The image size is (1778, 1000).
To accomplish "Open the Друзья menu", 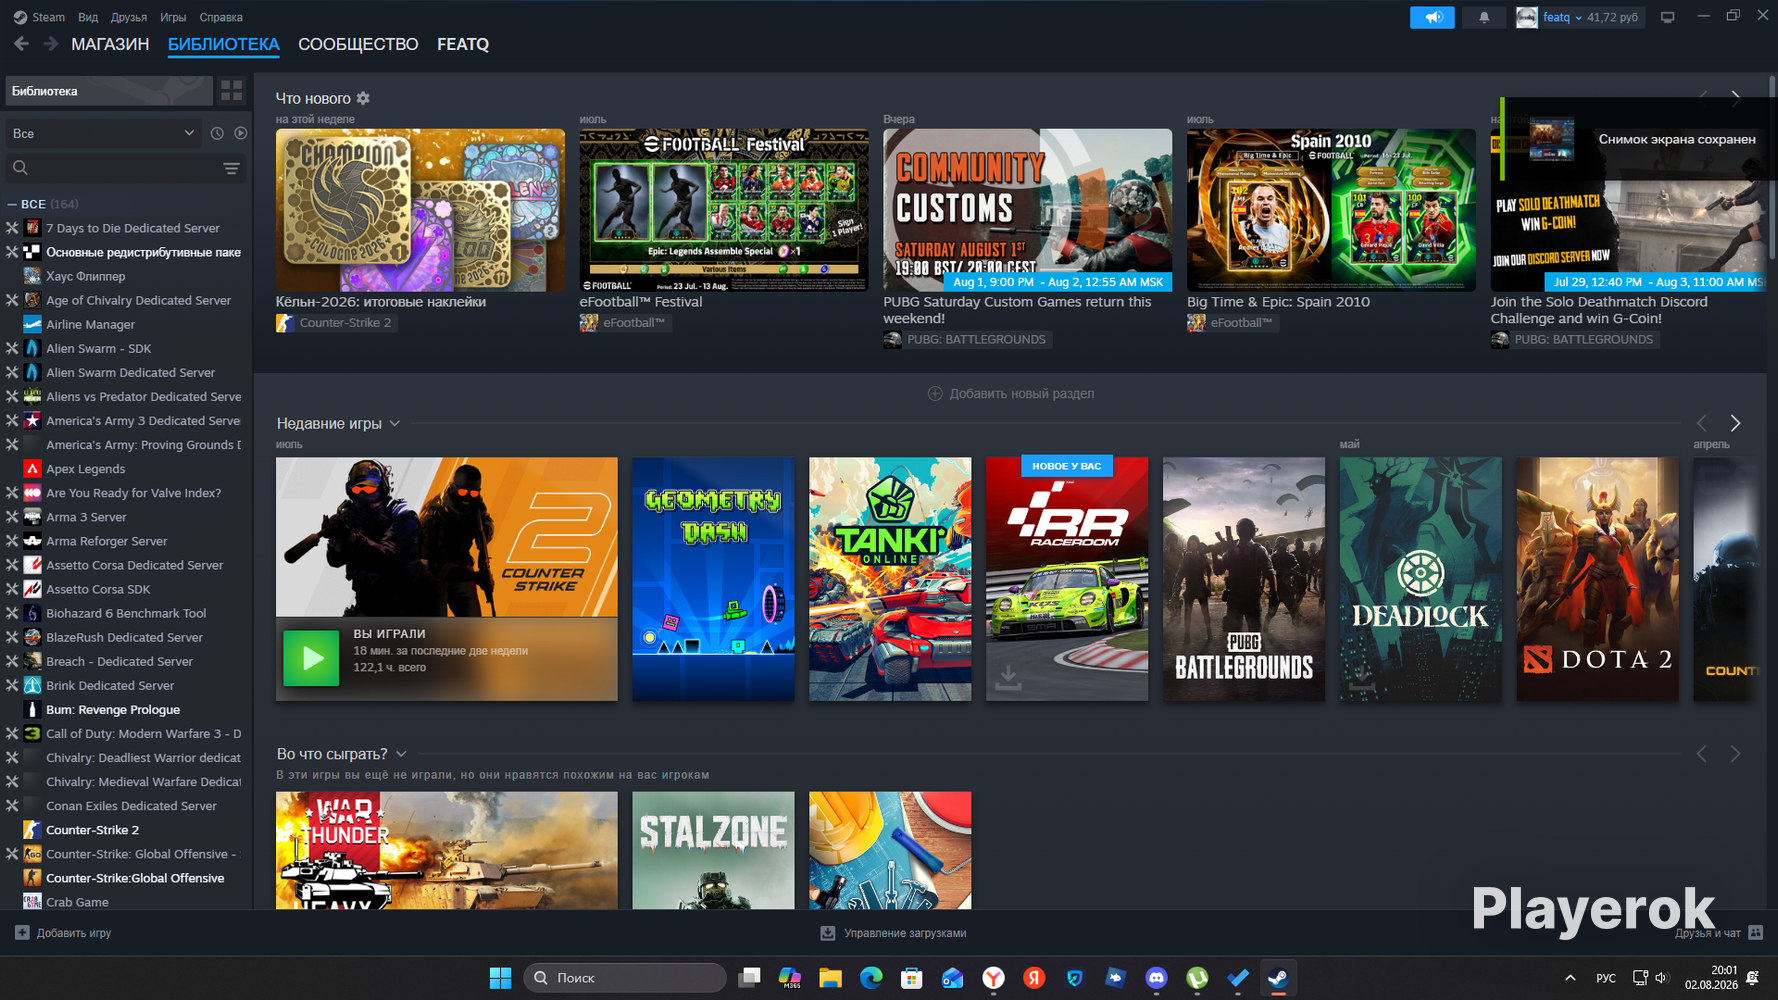I will coord(129,17).
